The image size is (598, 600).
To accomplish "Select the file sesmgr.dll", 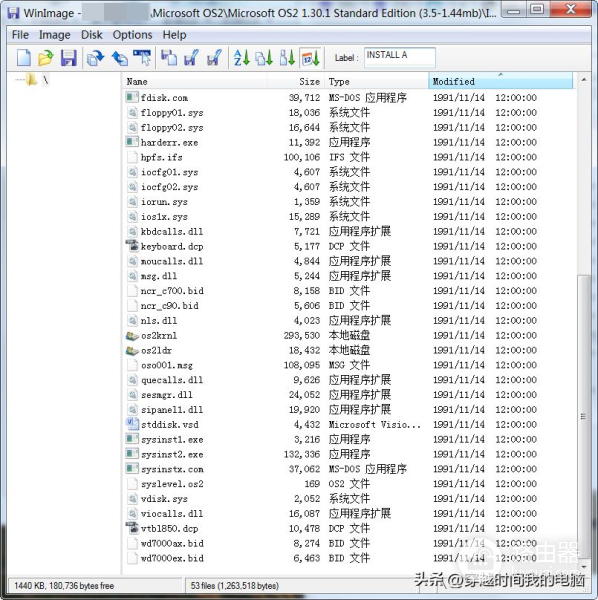I will [x=167, y=395].
